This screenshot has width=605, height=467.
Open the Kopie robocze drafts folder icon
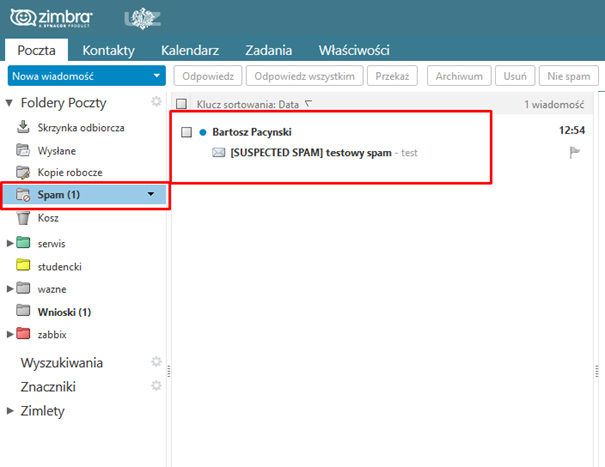[24, 172]
